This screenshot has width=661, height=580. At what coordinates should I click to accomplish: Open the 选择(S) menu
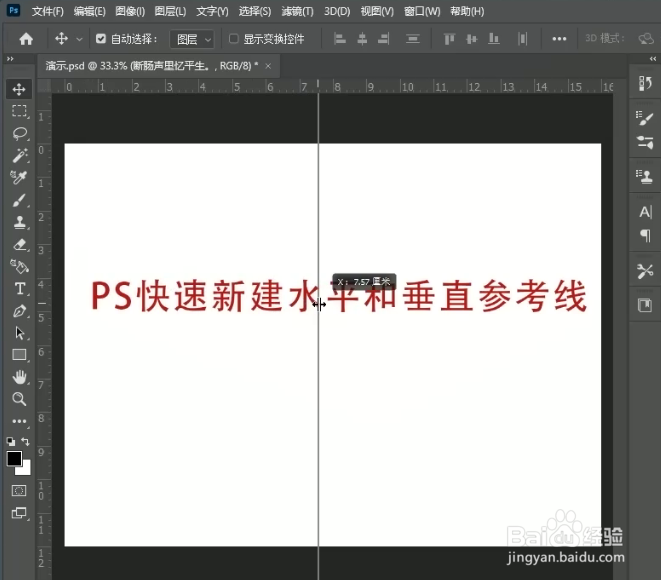click(255, 11)
